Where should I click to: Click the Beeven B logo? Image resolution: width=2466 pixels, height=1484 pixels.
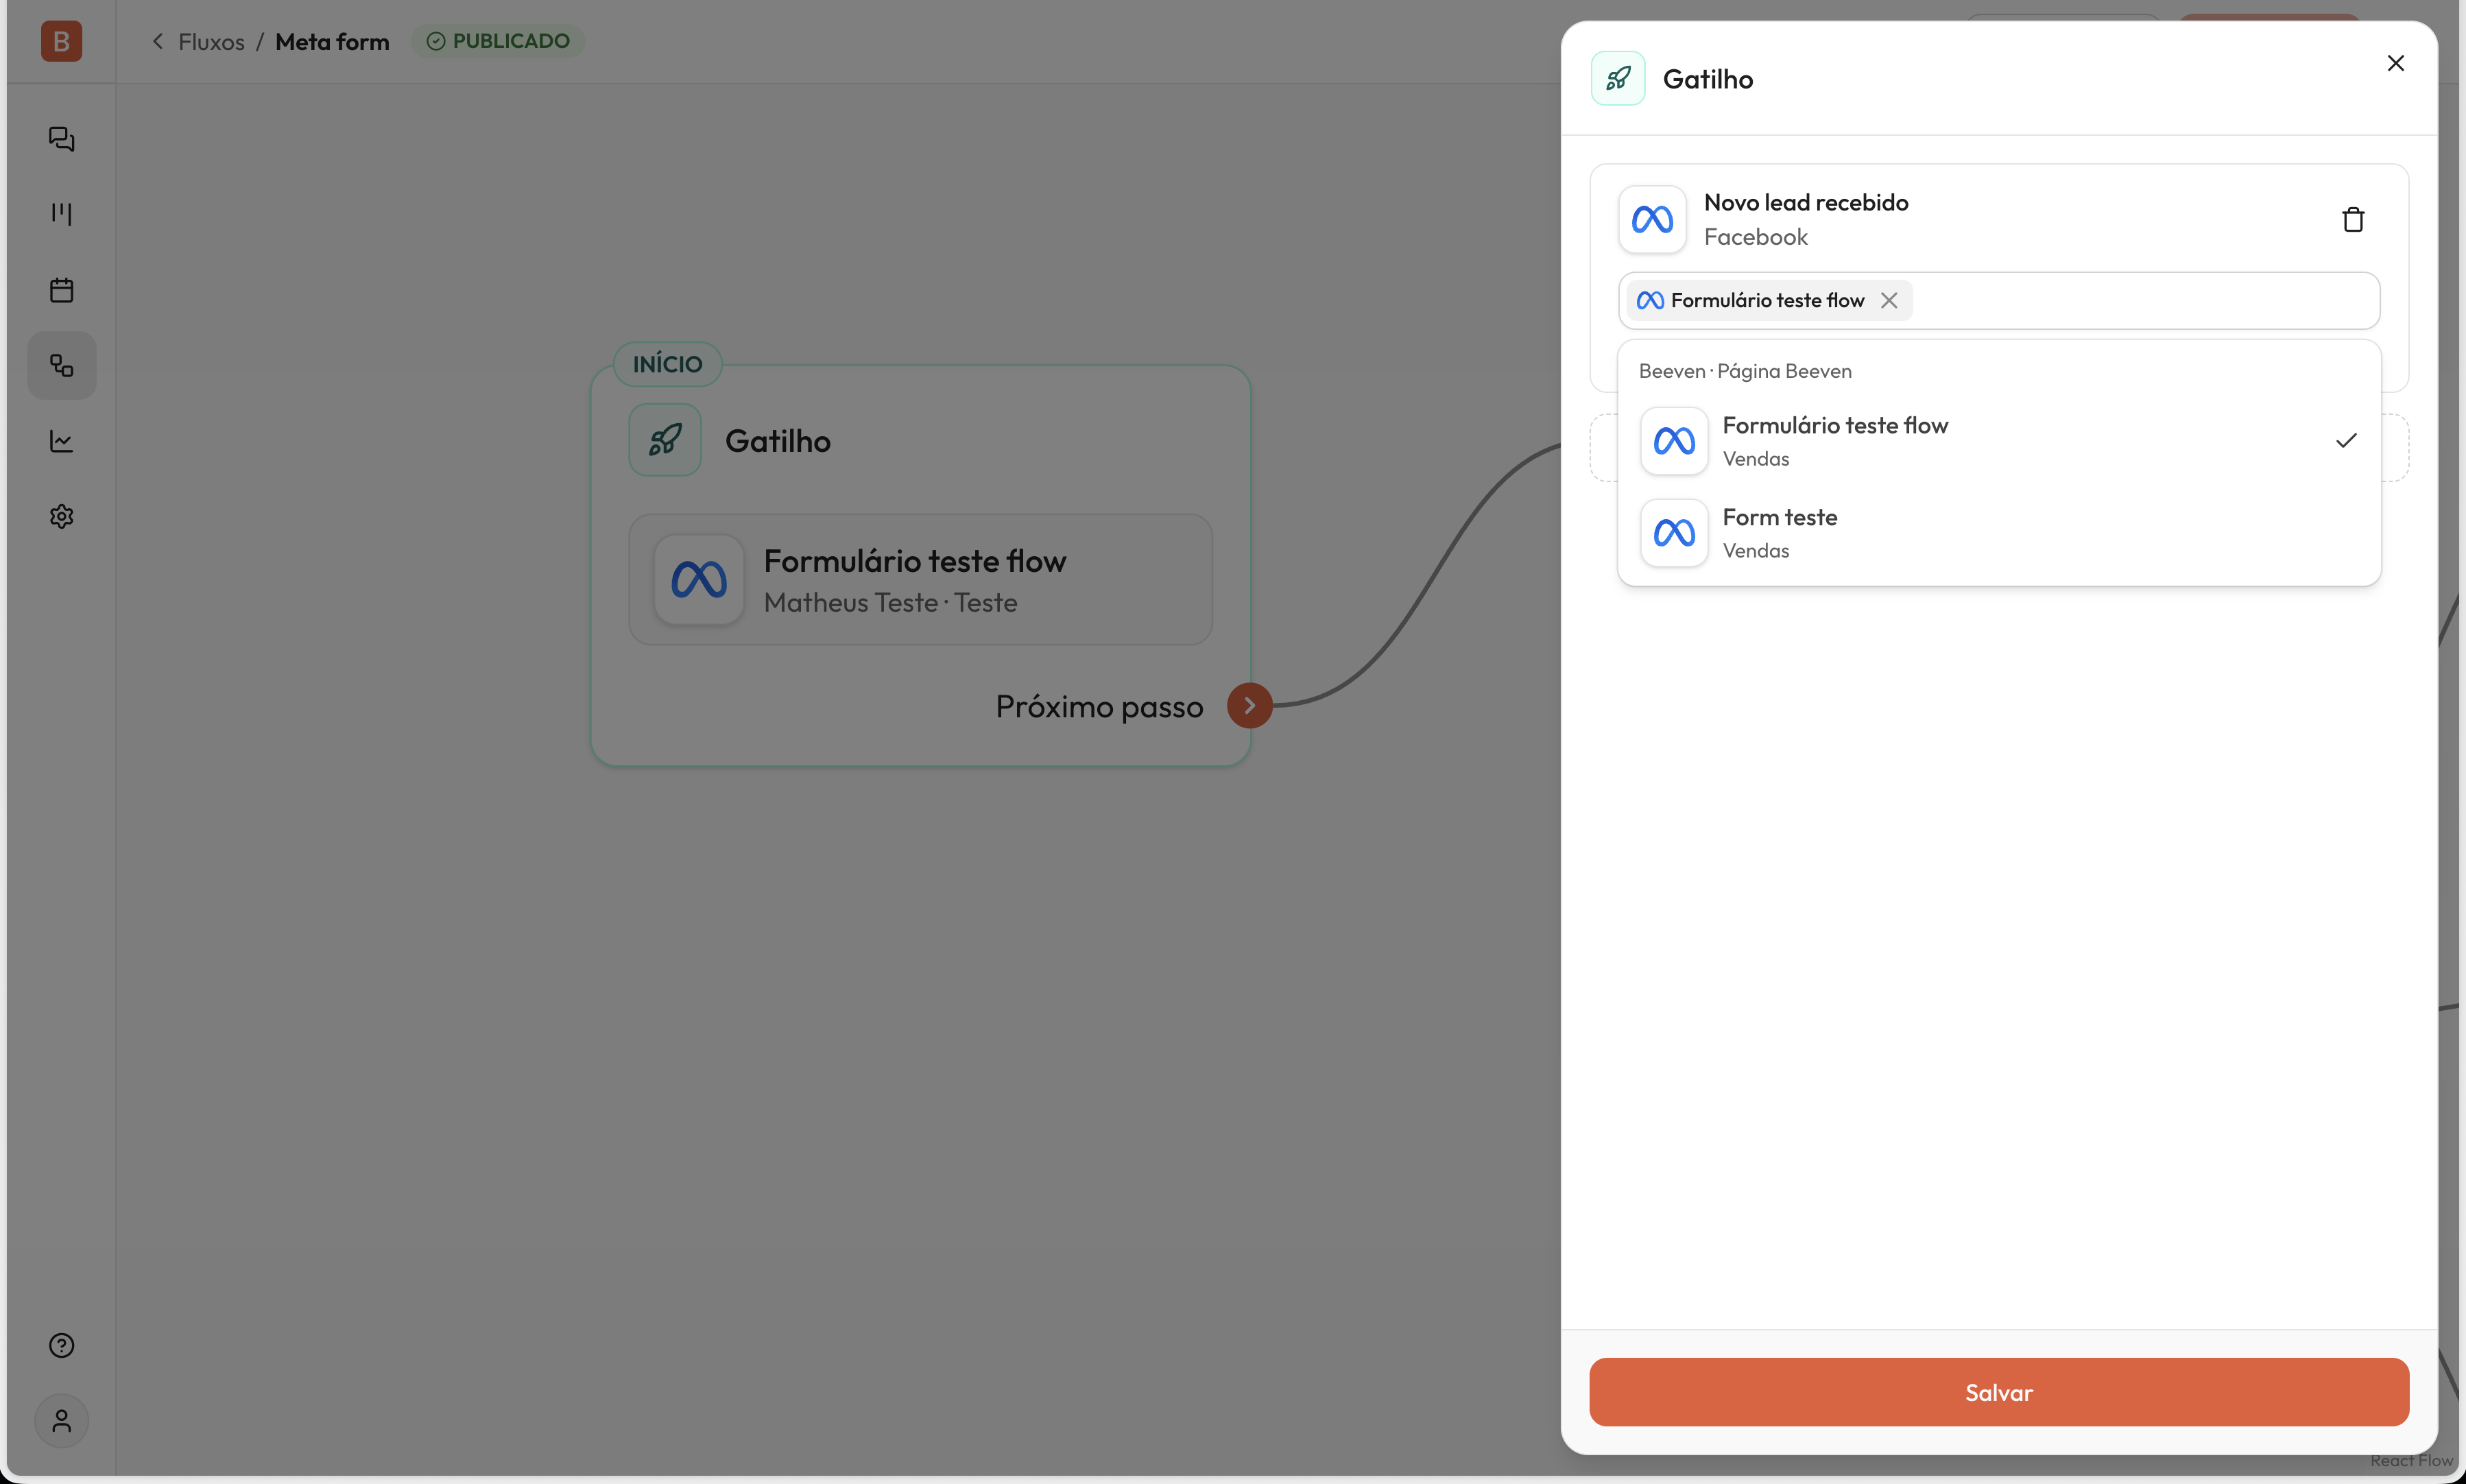pos(61,41)
